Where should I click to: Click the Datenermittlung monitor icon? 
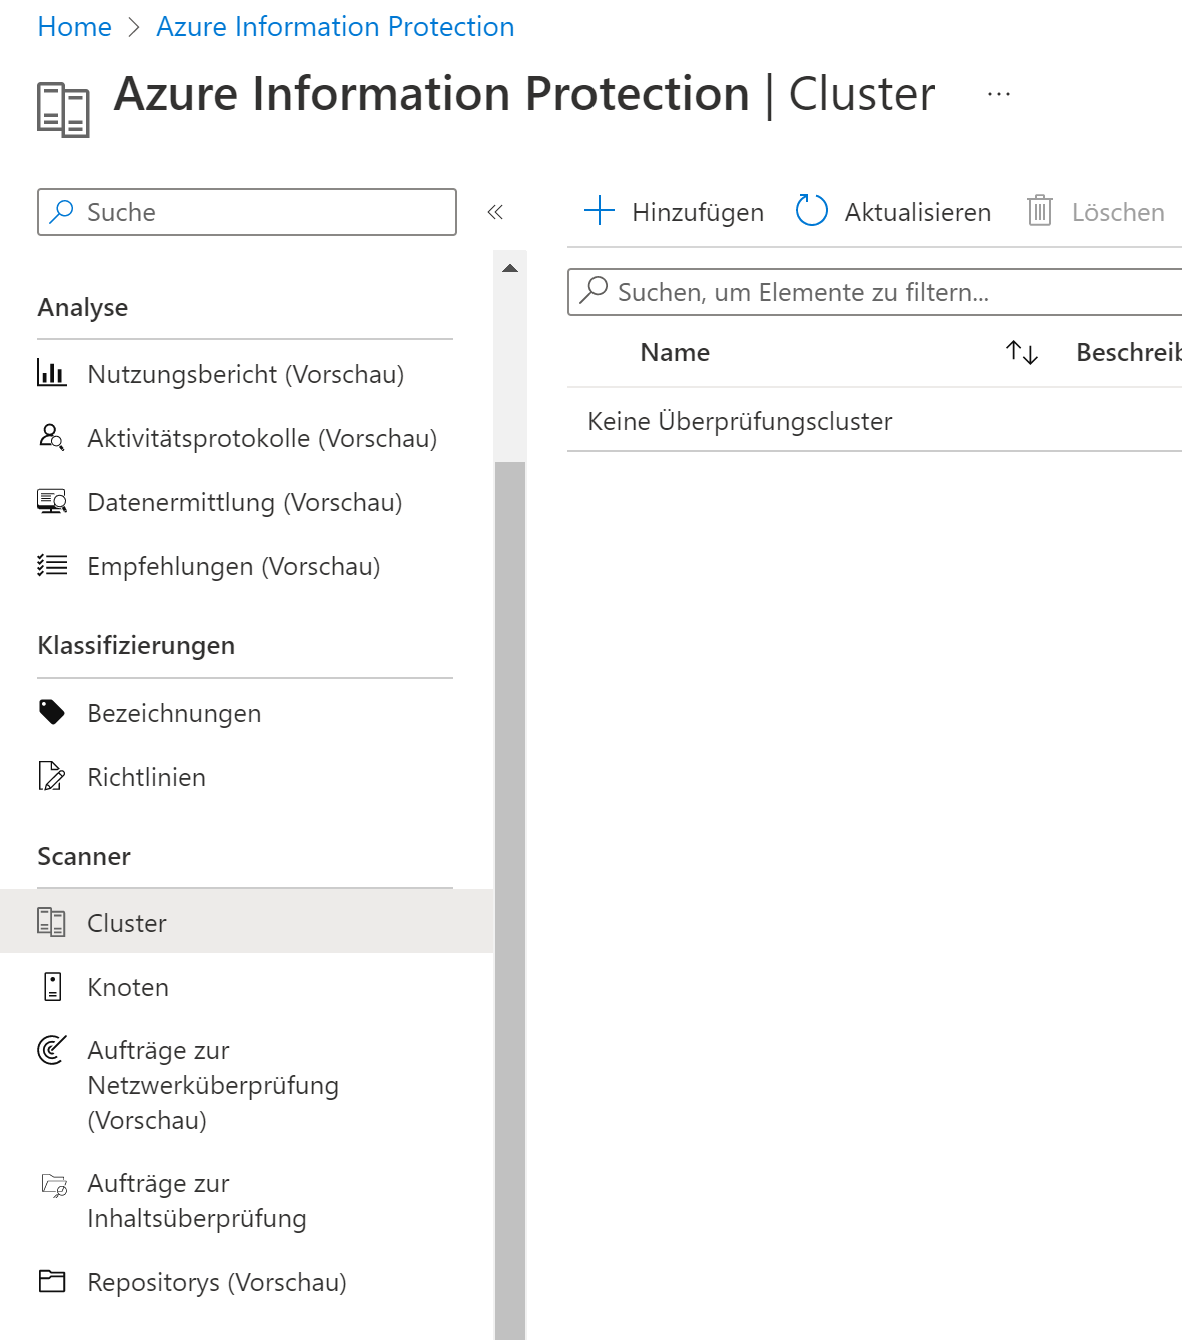[x=50, y=501]
